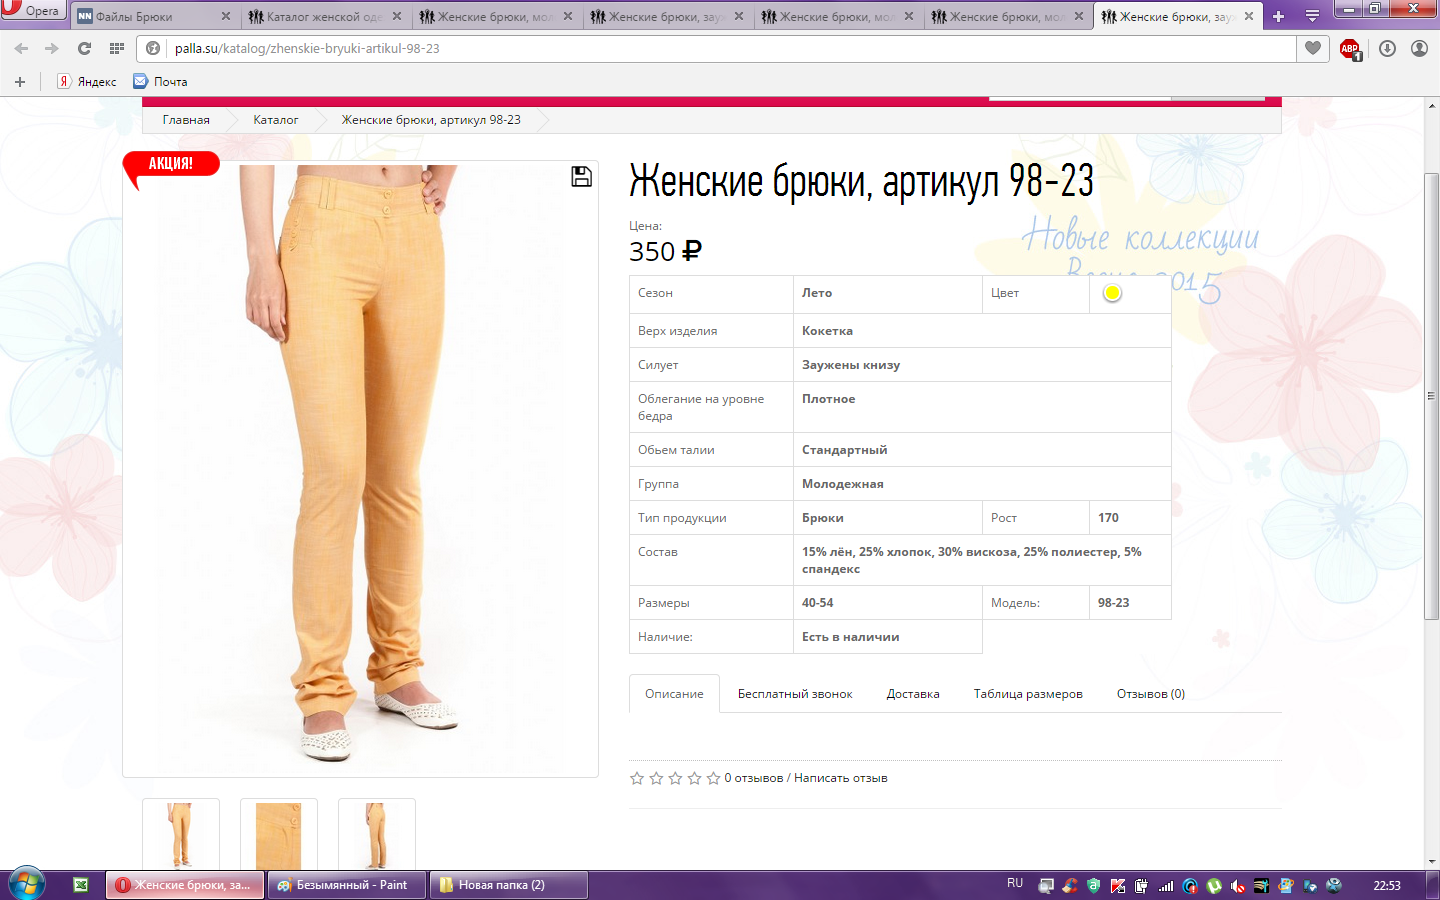This screenshot has width=1440, height=900.
Task: Open the Opera menu button
Action: tap(32, 10)
